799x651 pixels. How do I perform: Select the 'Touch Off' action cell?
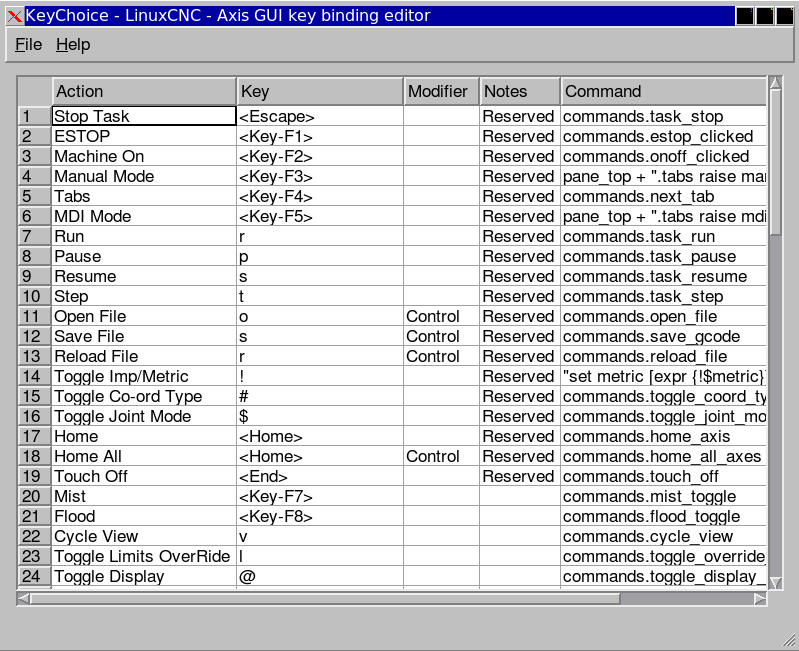click(x=144, y=476)
